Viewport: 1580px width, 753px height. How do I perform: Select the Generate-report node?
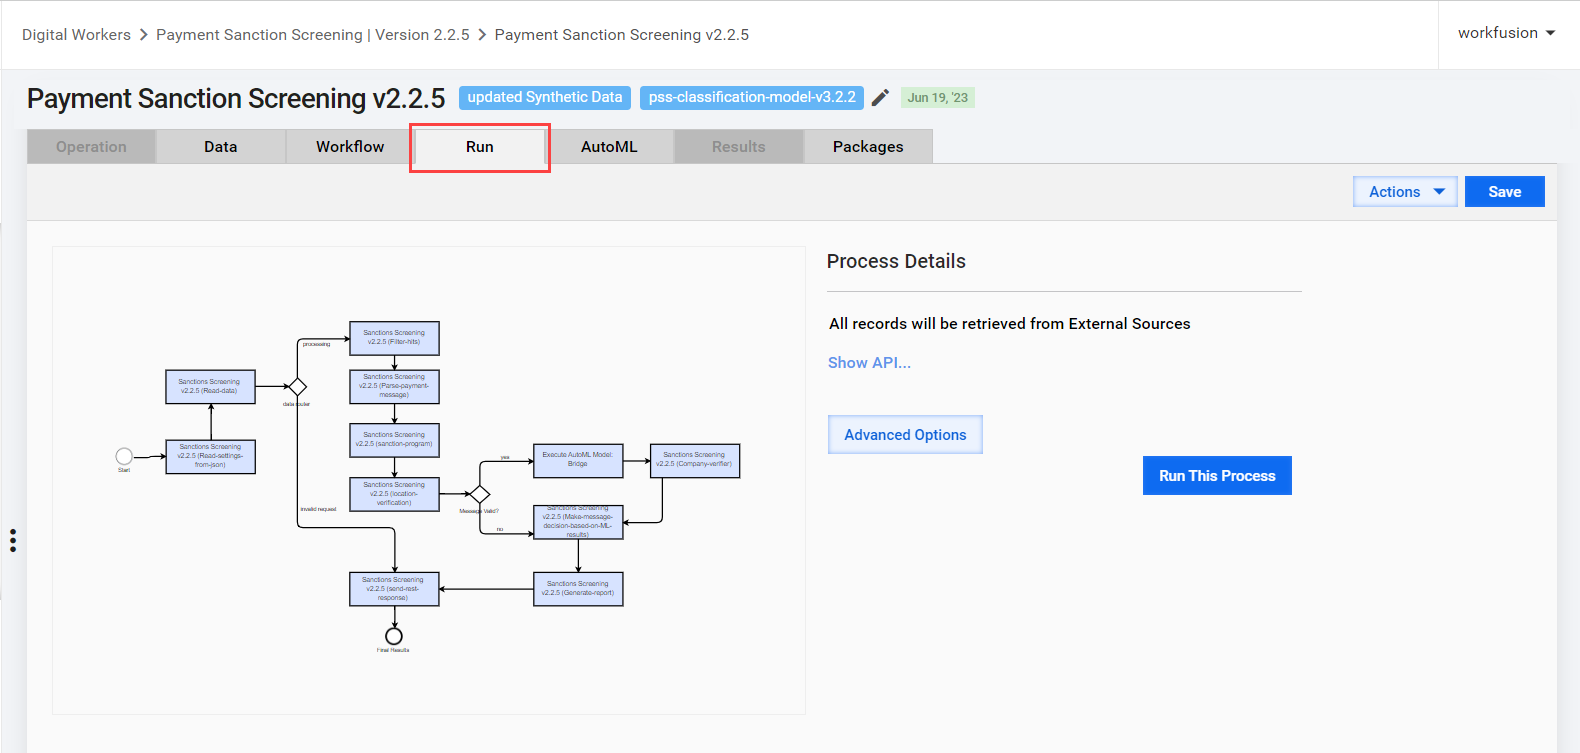(578, 589)
